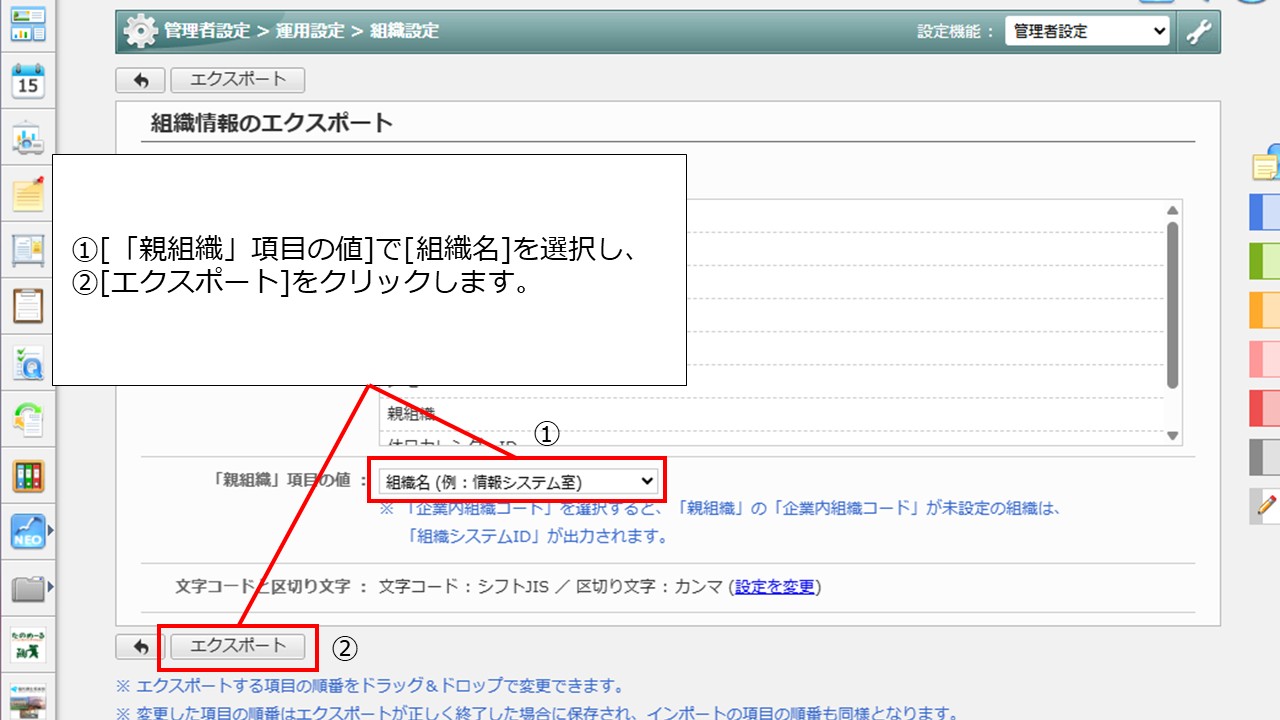Screen dimensions: 1280x720
Task: Open the memo sticky note icon
Action: (27, 197)
